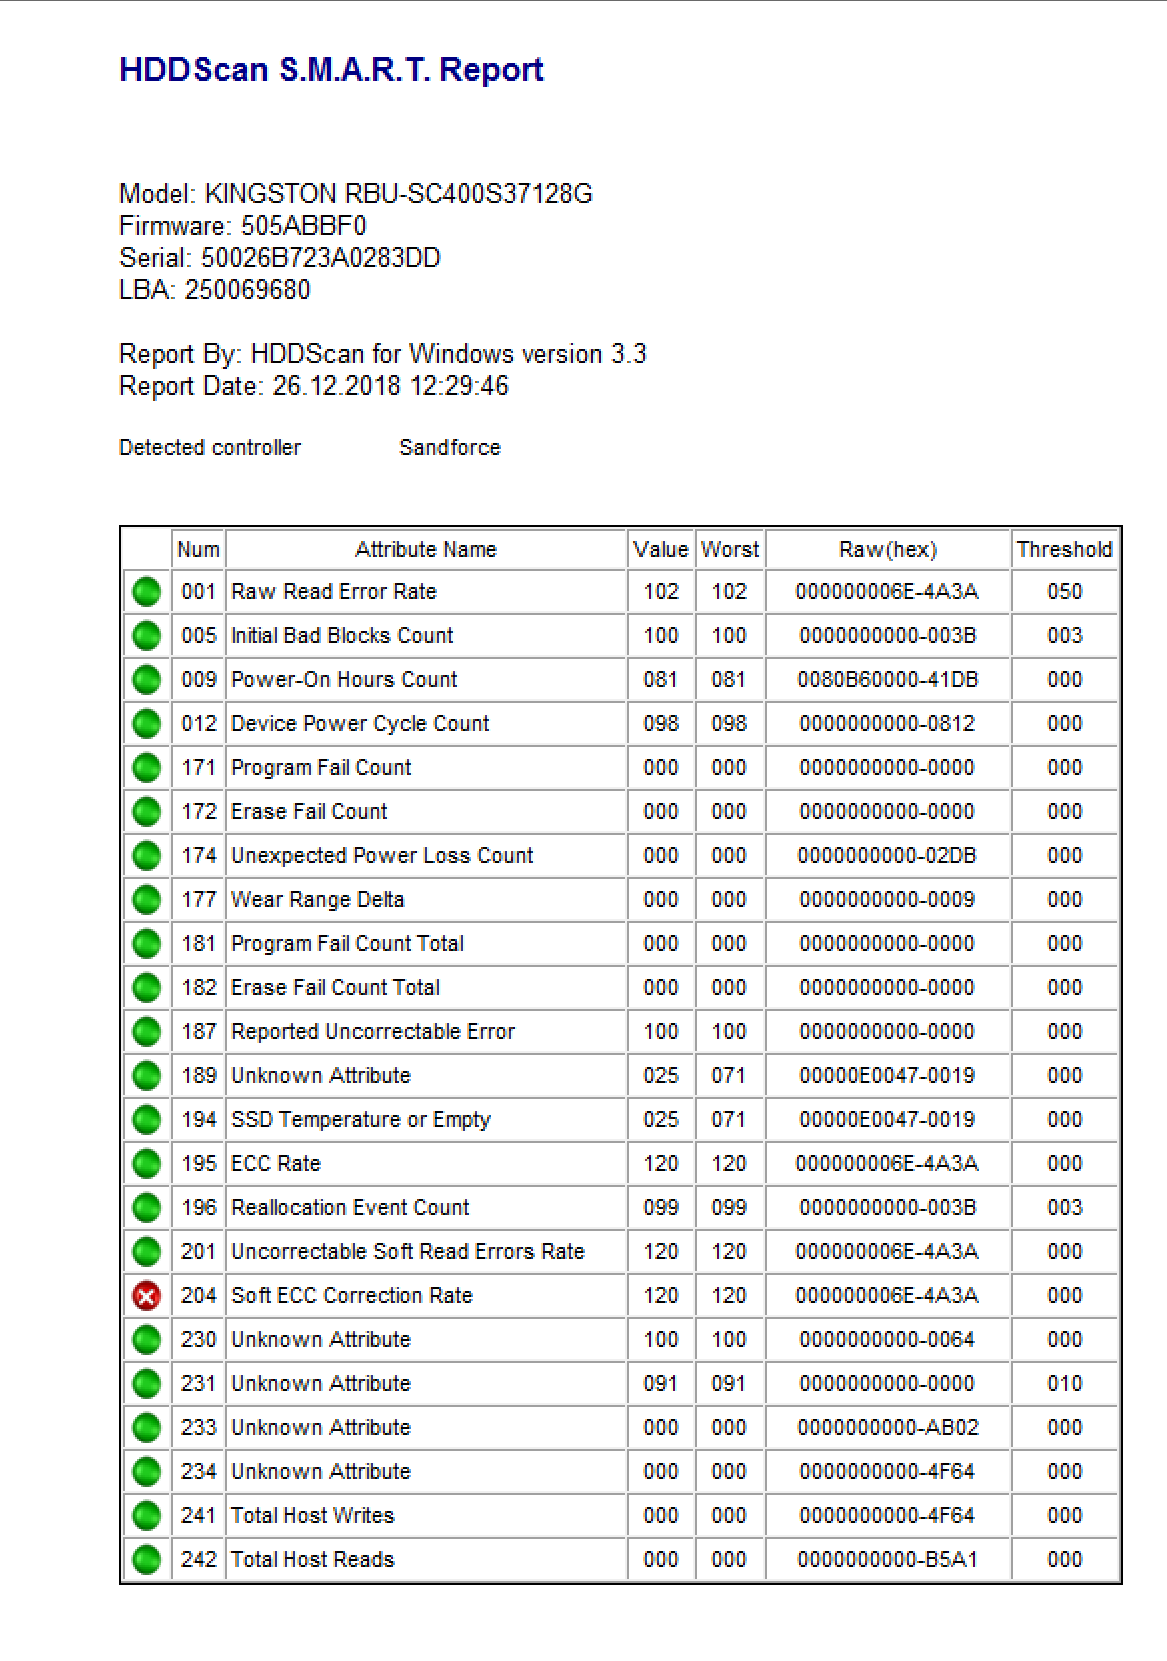Viewport: 1167px width, 1661px height.
Task: Click the Raw(hex) column header
Action: tap(888, 549)
